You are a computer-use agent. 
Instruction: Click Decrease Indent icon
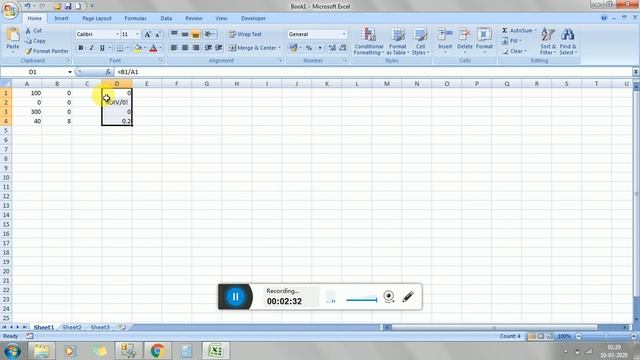tap(208, 48)
